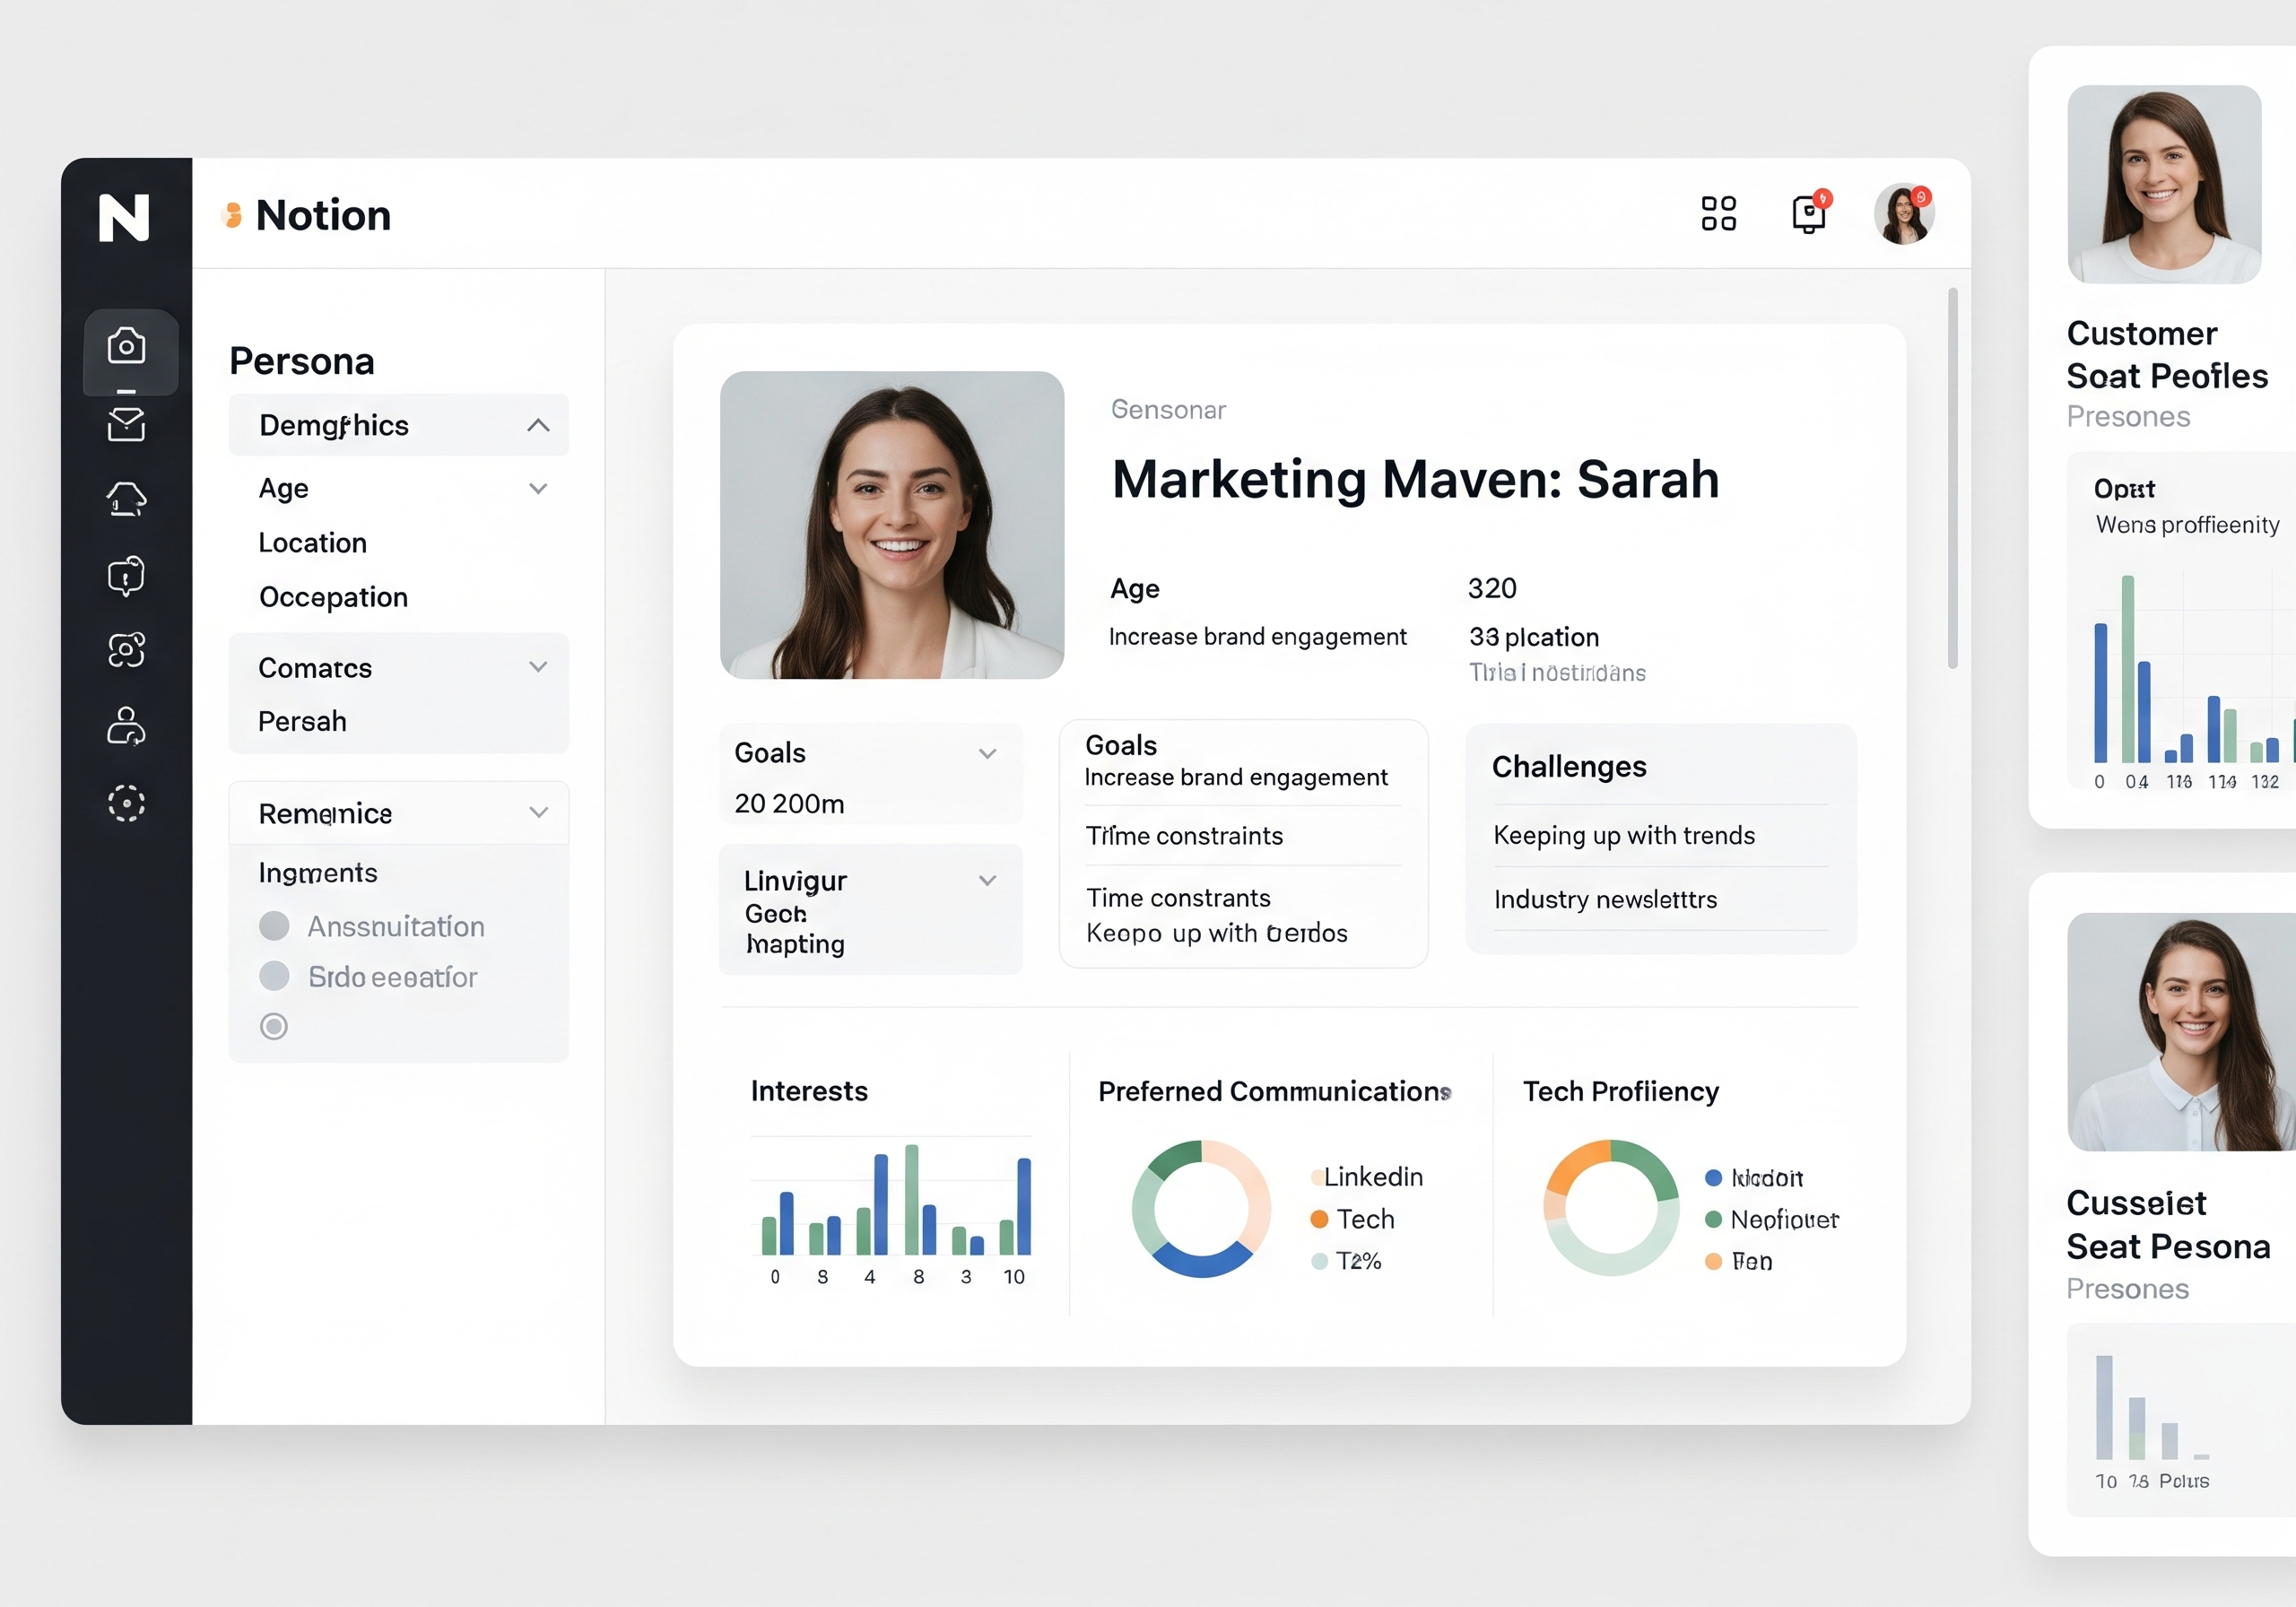Click the user avatar in top right
This screenshot has width=2296, height=1607.
(x=1903, y=213)
